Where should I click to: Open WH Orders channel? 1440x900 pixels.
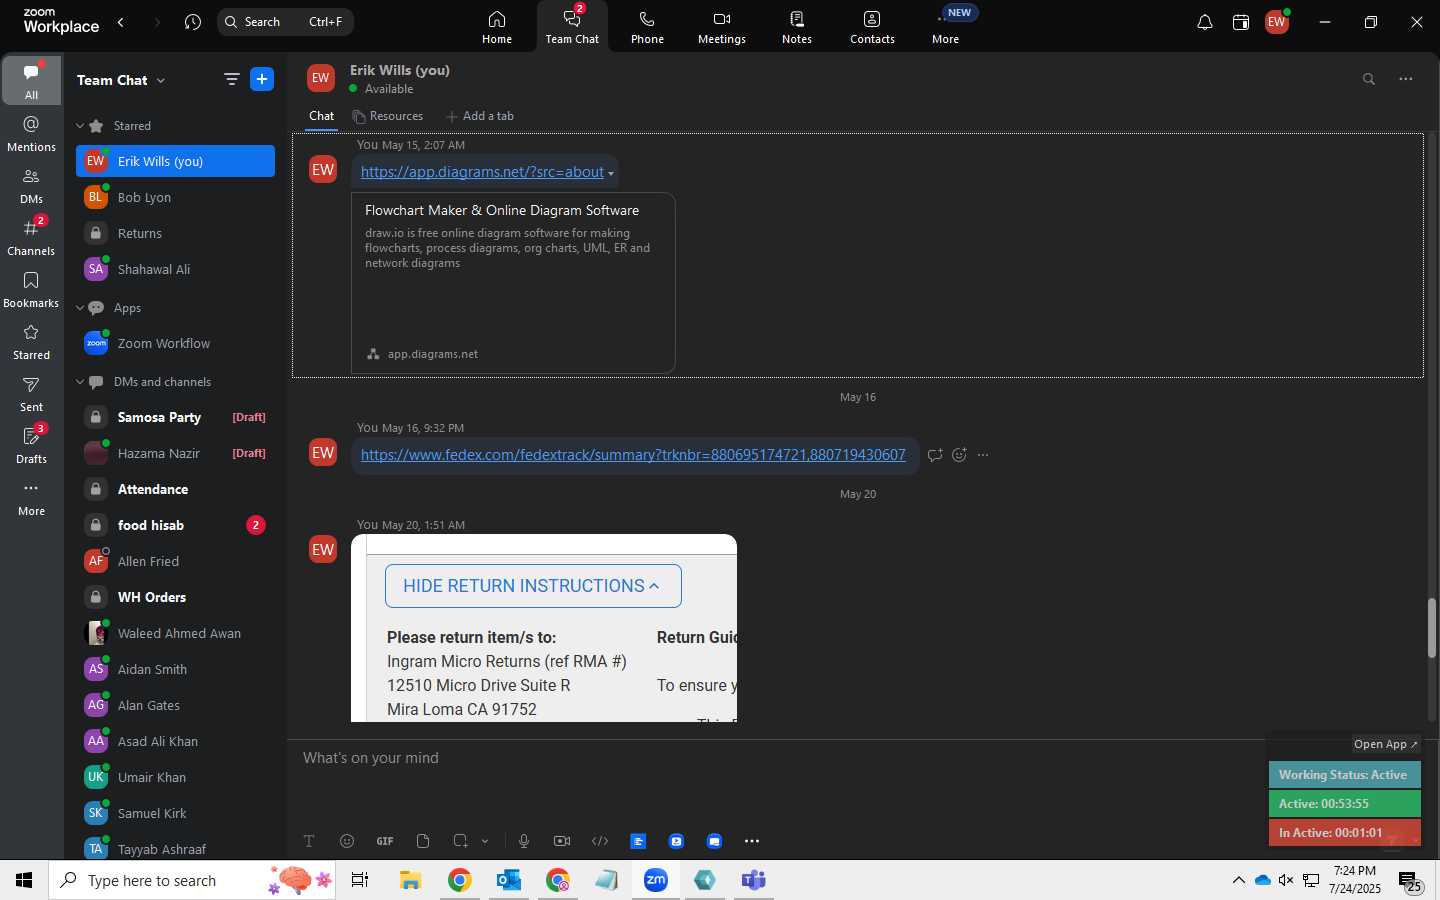175,597
